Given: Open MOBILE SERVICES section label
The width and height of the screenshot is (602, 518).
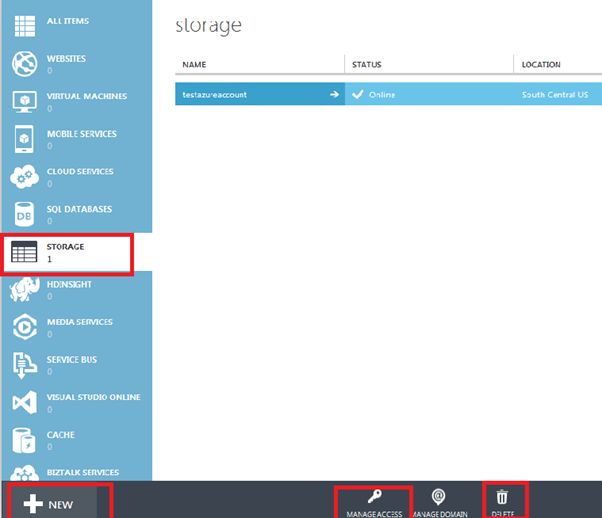Looking at the screenshot, I should point(82,134).
